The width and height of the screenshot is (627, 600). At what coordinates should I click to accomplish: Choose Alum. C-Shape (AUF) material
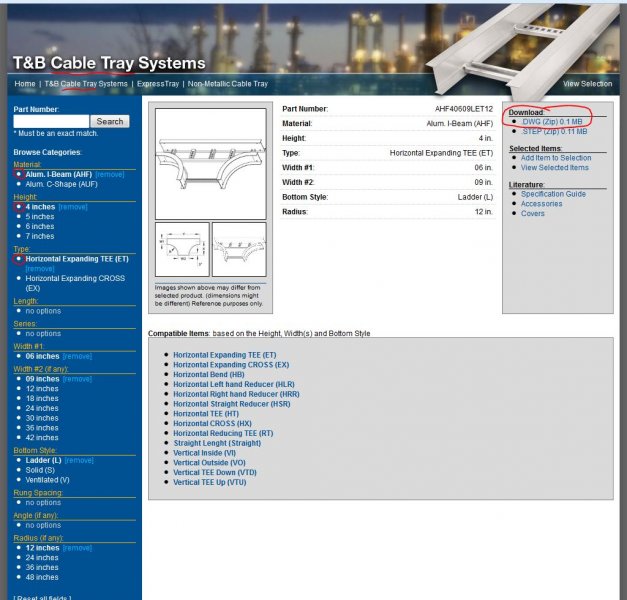[62, 184]
